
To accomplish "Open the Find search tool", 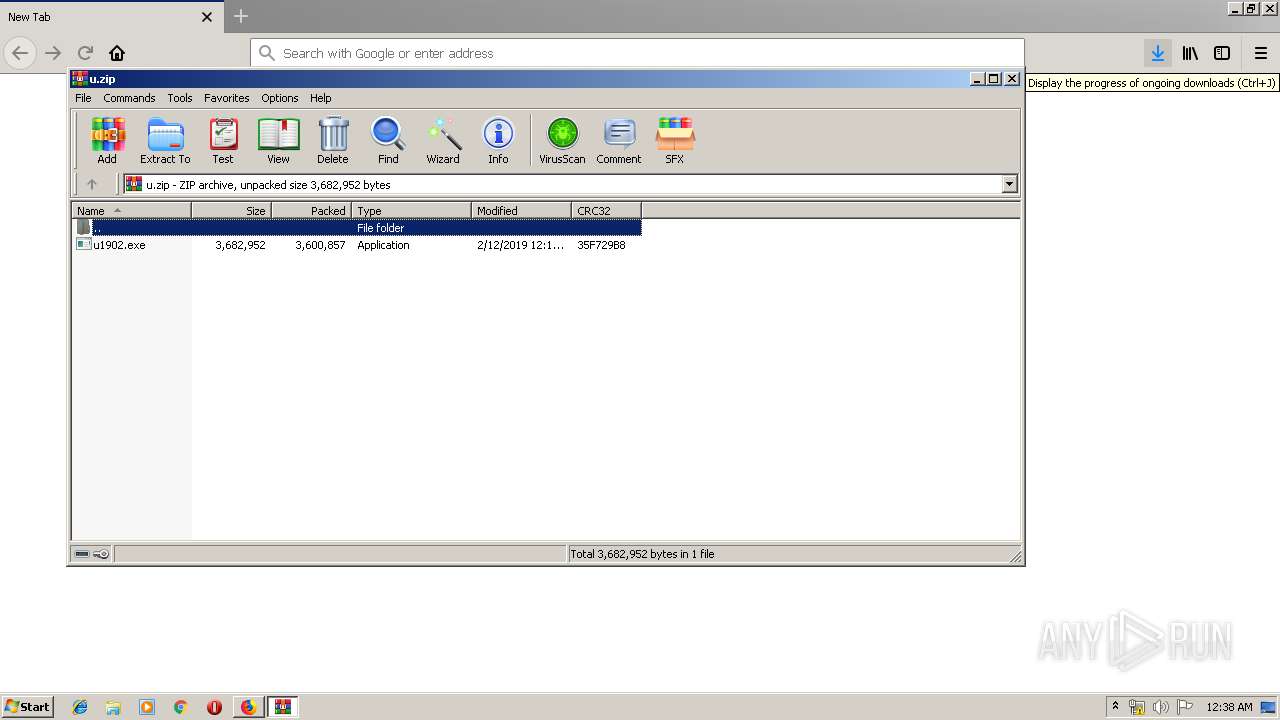I will 388,140.
